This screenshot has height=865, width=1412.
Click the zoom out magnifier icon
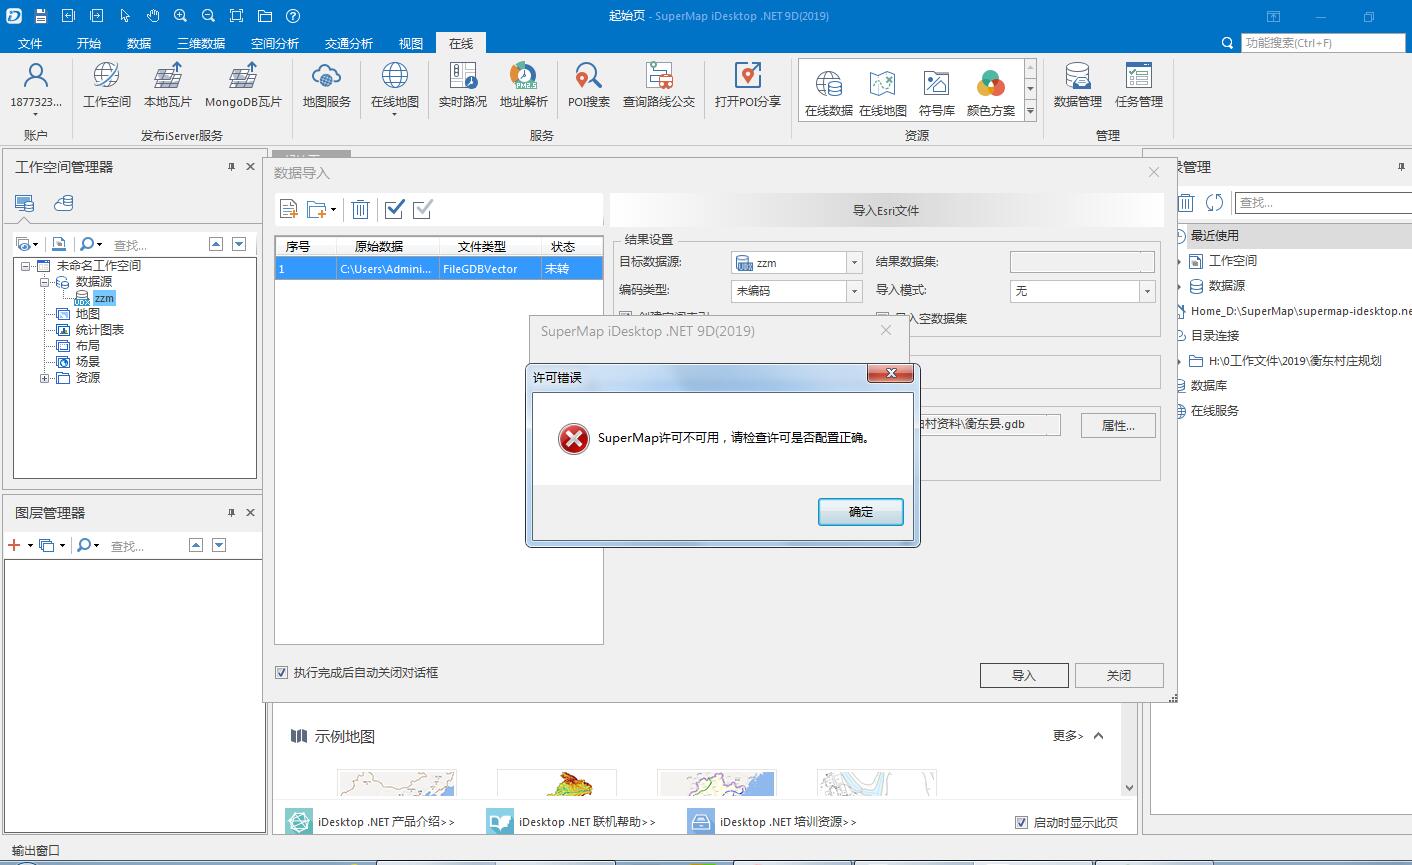coord(208,16)
